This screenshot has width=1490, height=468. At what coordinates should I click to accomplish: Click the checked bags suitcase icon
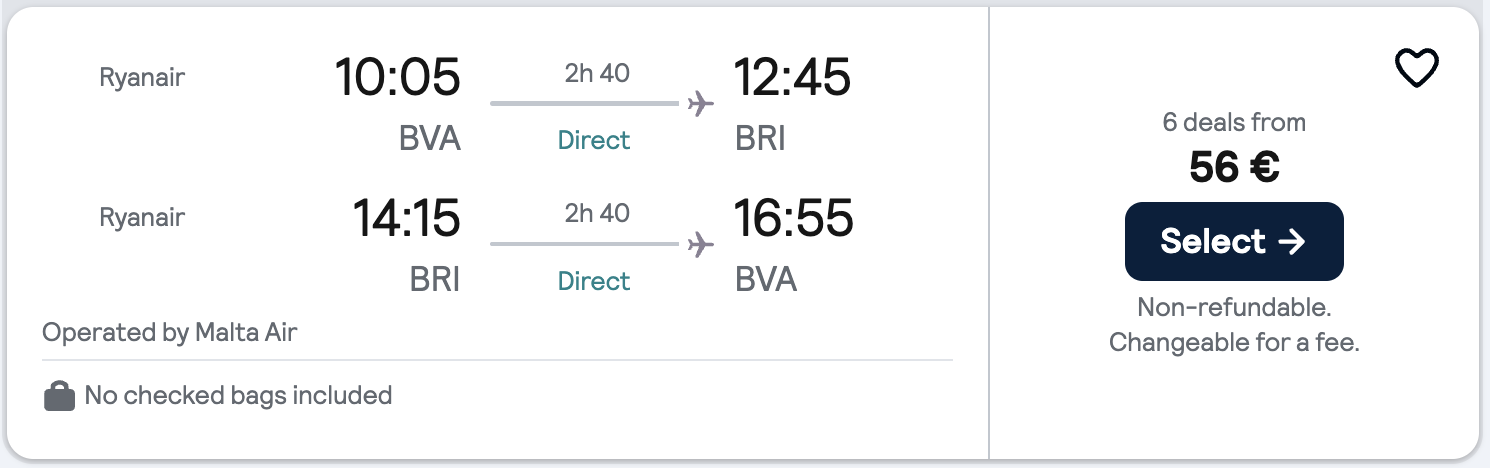[60, 397]
